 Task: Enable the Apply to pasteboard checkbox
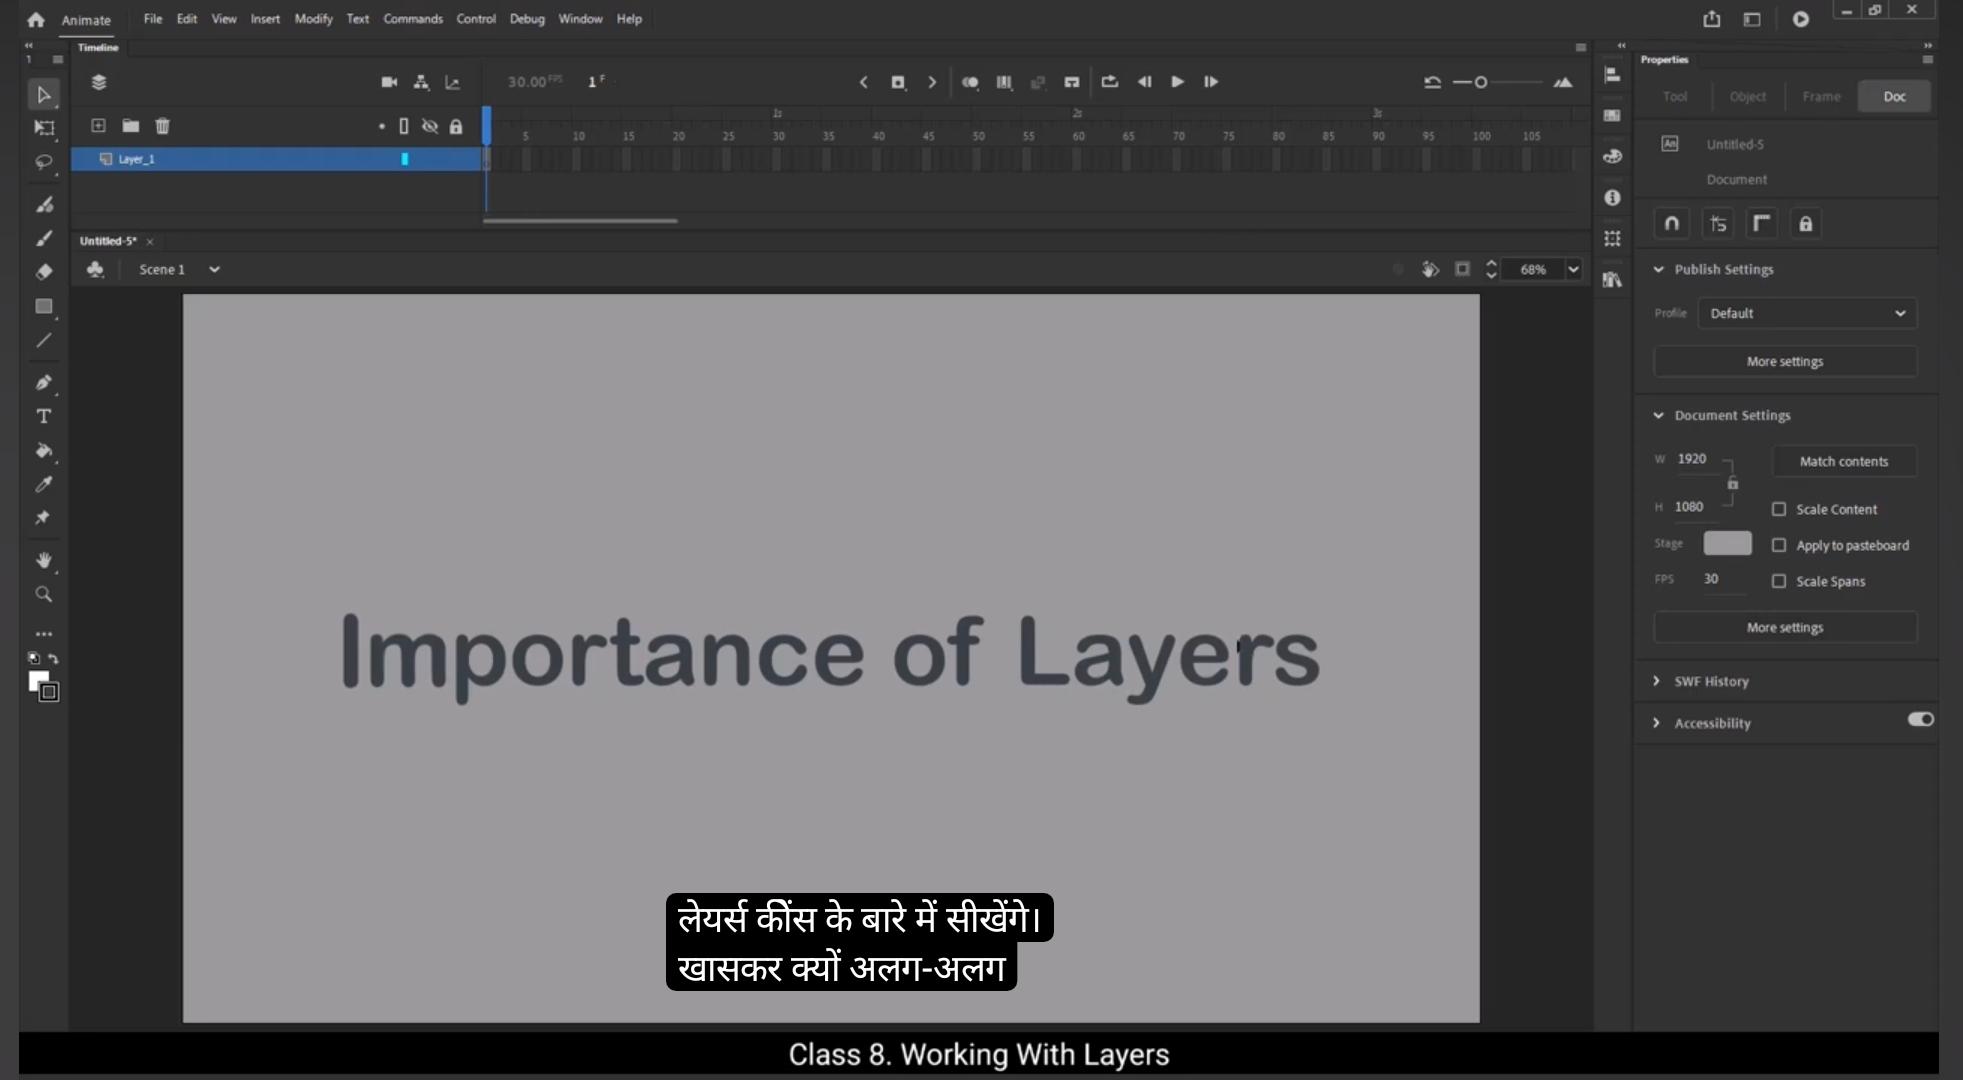point(1779,545)
